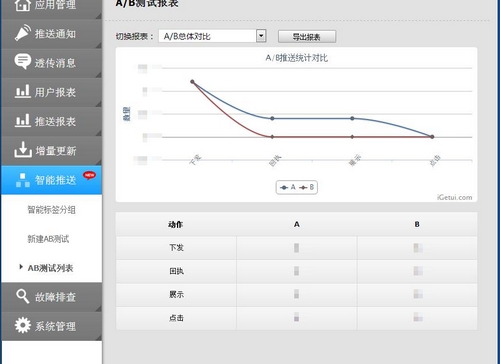Click the speech bubble icon for 透传消息

(x=23, y=62)
